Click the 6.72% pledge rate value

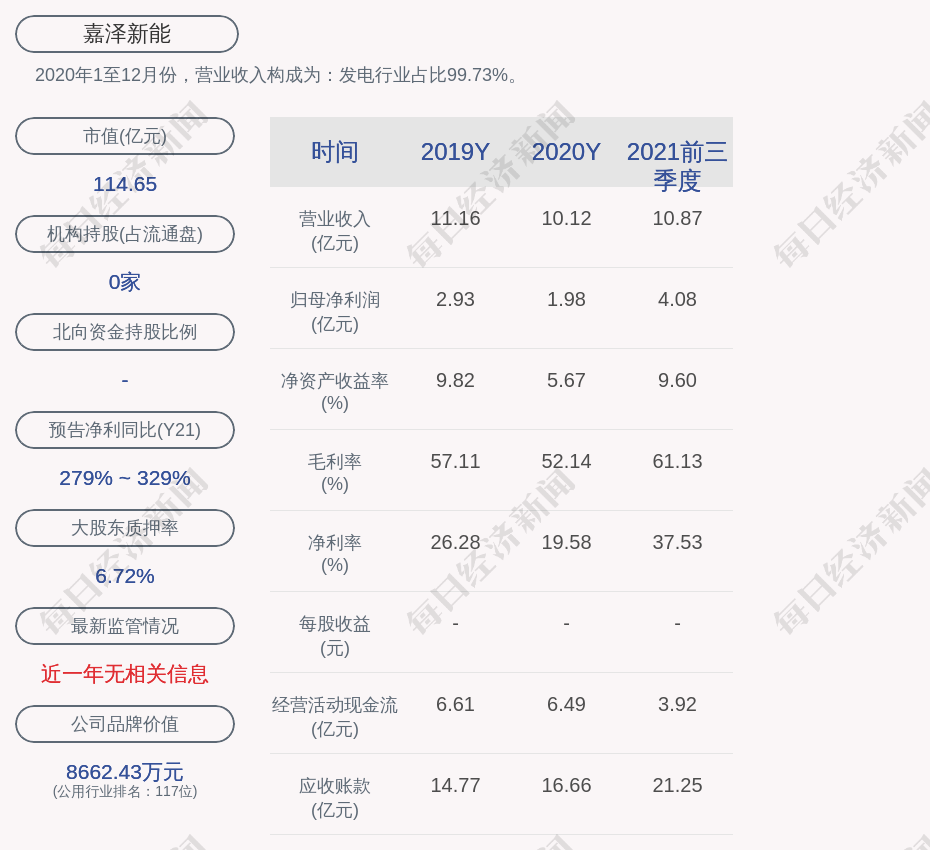point(125,576)
